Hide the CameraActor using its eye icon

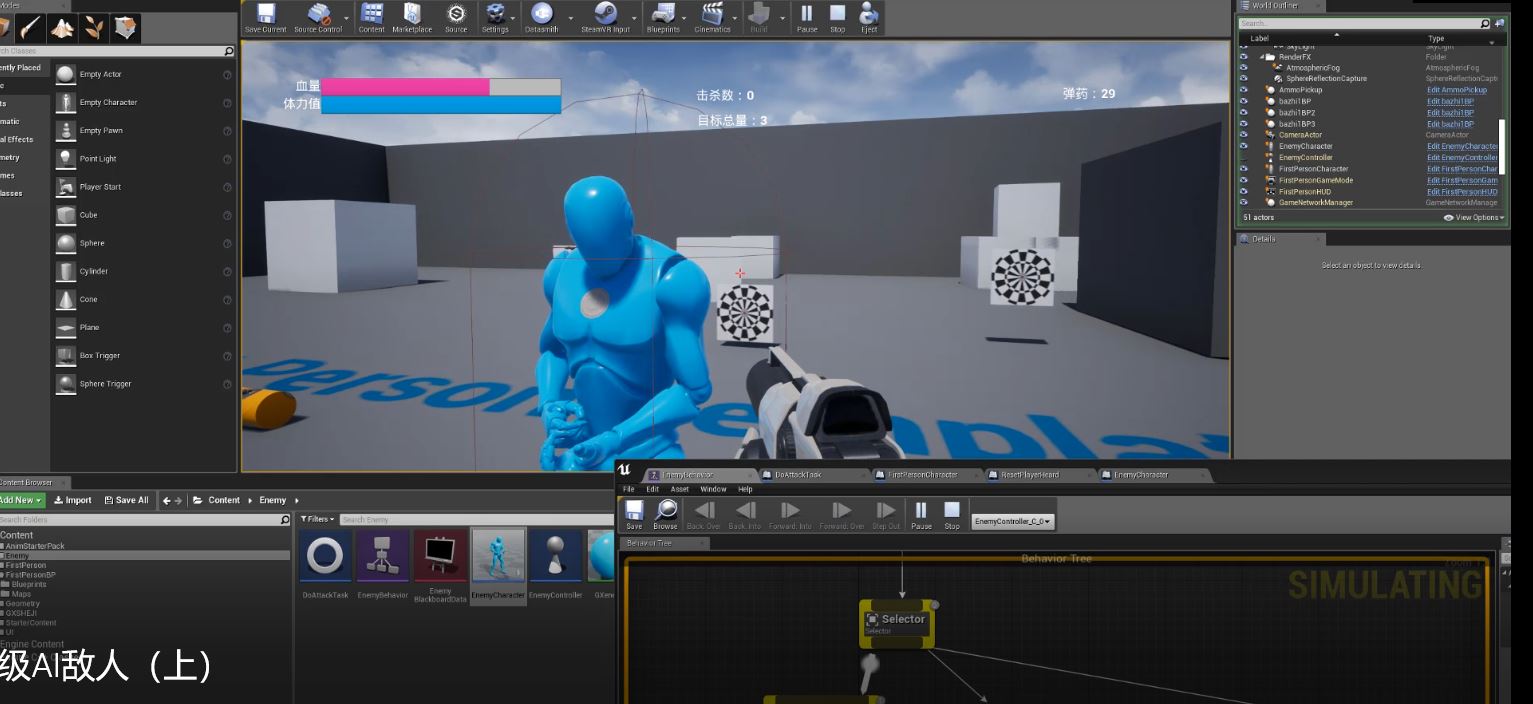[1244, 135]
